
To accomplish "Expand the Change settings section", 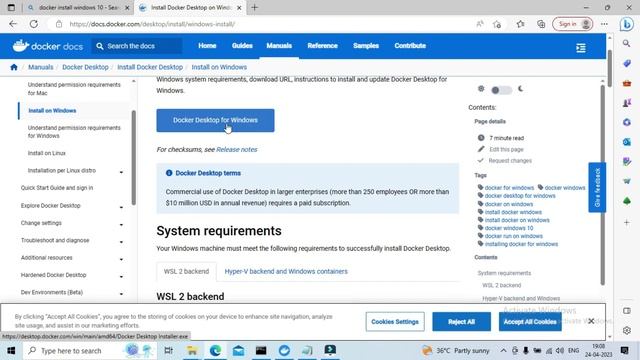I will point(121,224).
